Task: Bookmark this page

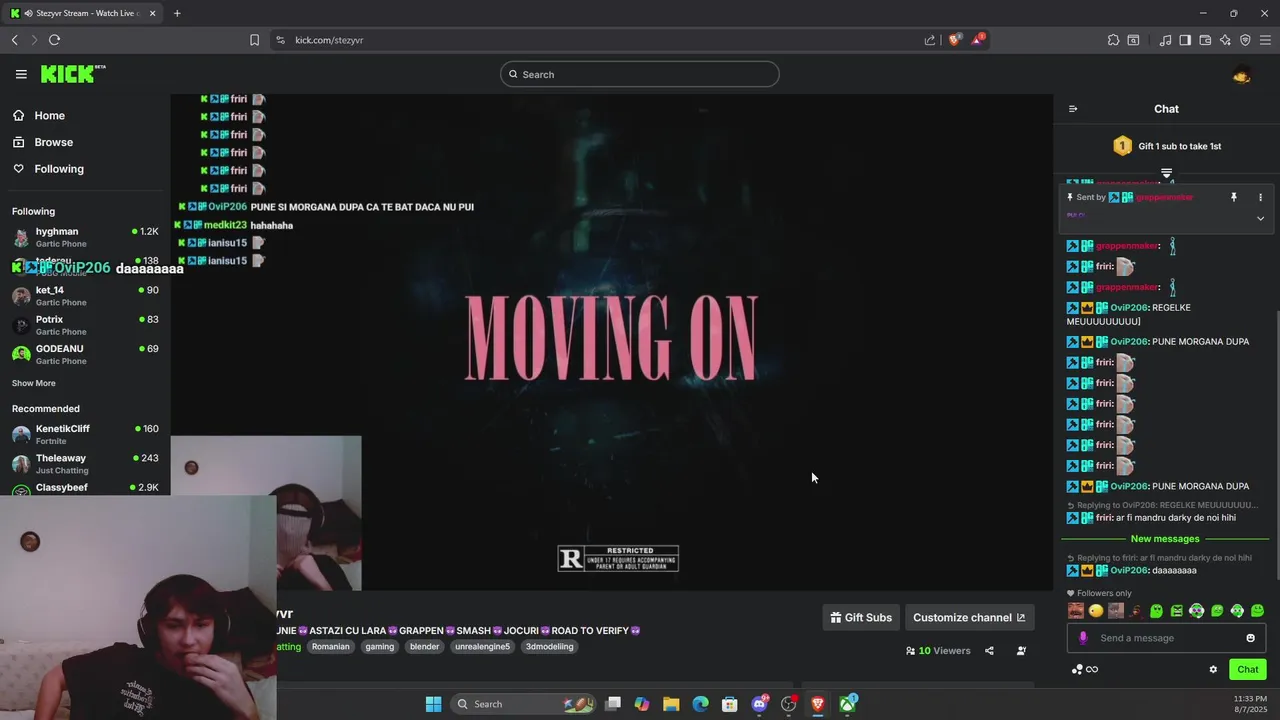Action: pos(254,40)
